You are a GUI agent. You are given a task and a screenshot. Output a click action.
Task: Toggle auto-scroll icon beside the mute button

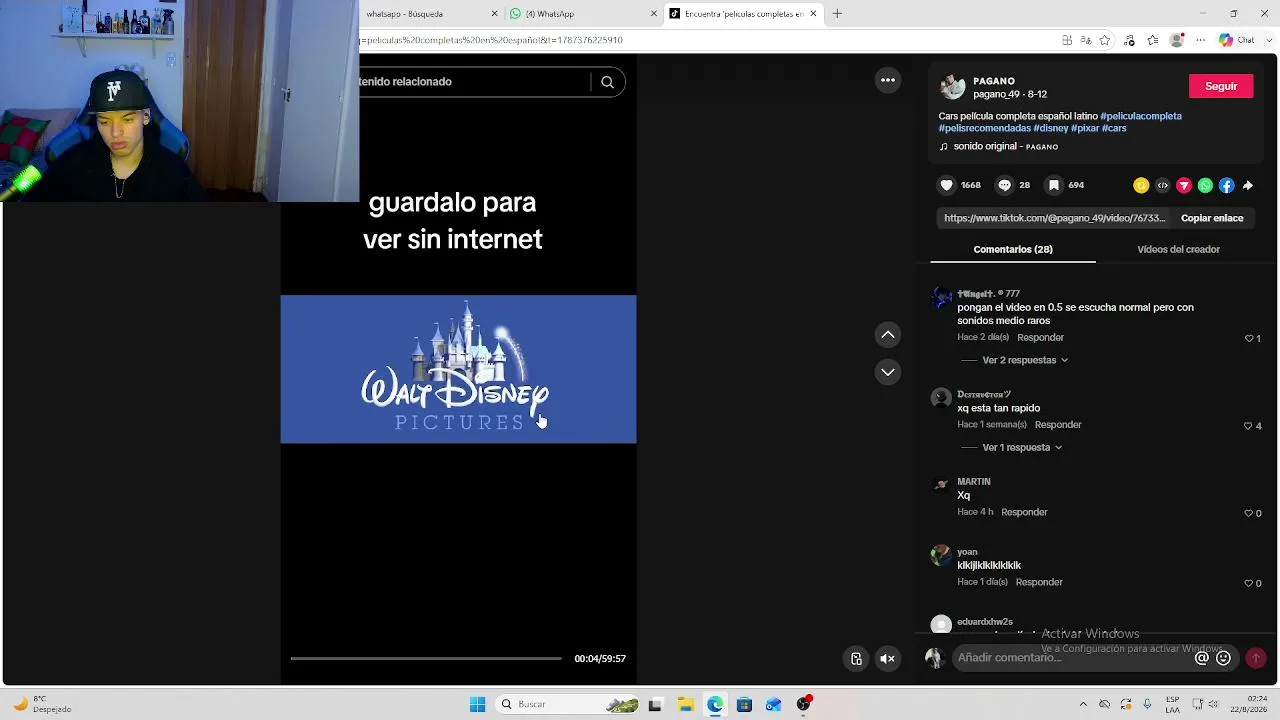856,658
